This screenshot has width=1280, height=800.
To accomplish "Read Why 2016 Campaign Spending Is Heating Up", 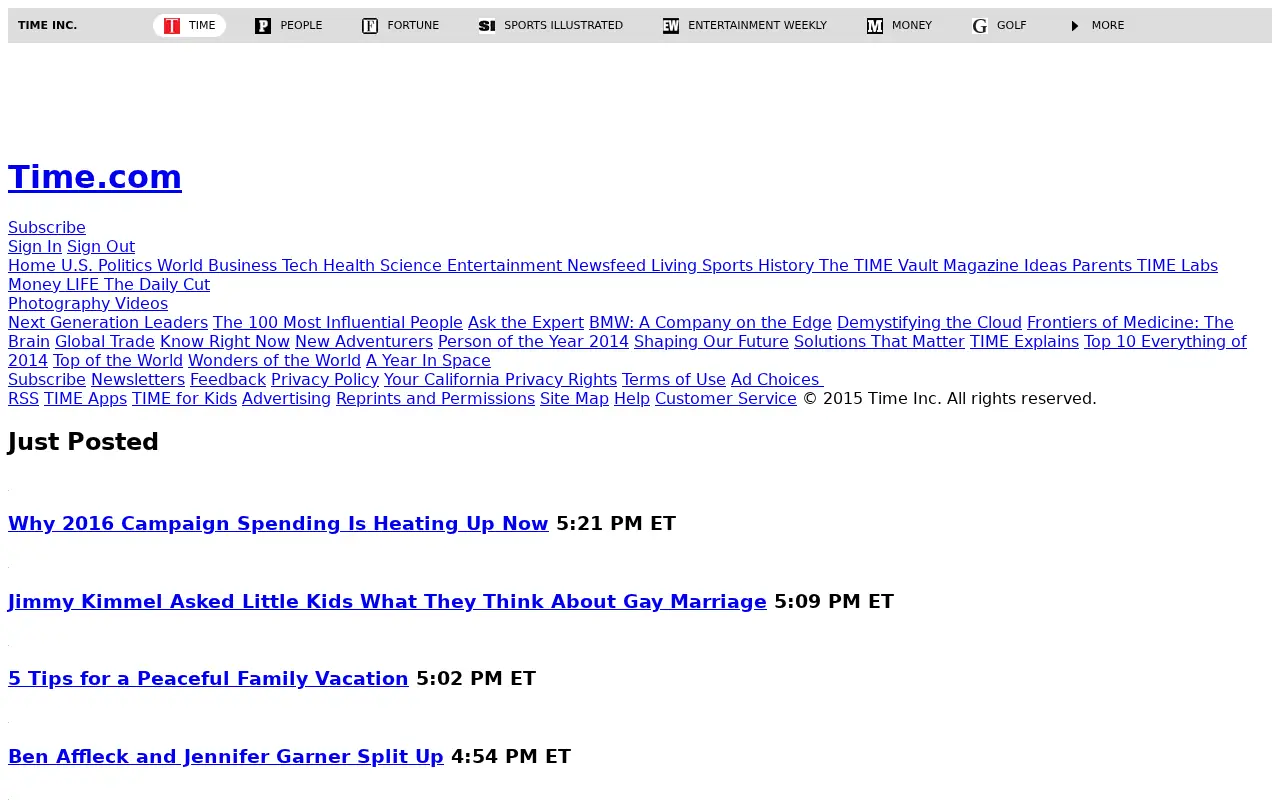I will tap(278, 524).
